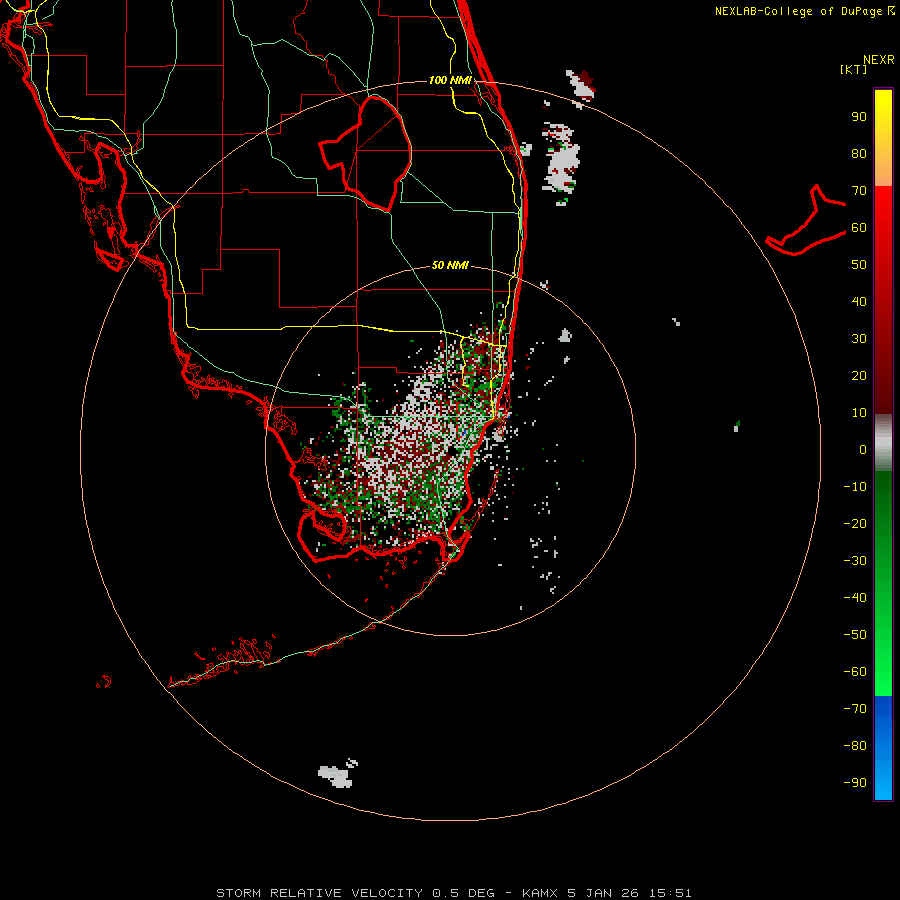
Task: Click the -30 value on the velocity scale
Action: tap(855, 561)
